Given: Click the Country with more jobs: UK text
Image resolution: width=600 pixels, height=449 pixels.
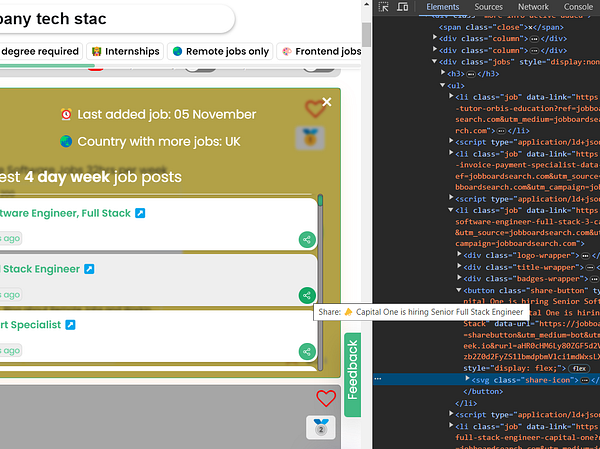Looking at the screenshot, I should pos(159,142).
